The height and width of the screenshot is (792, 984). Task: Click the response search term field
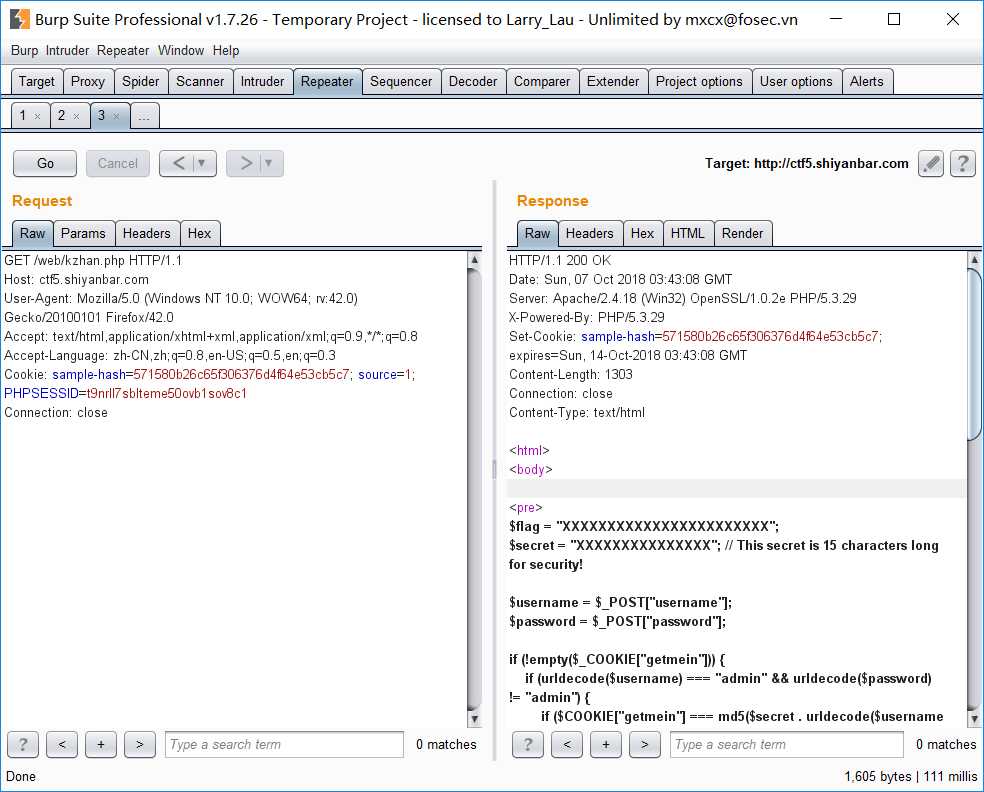tap(787, 744)
